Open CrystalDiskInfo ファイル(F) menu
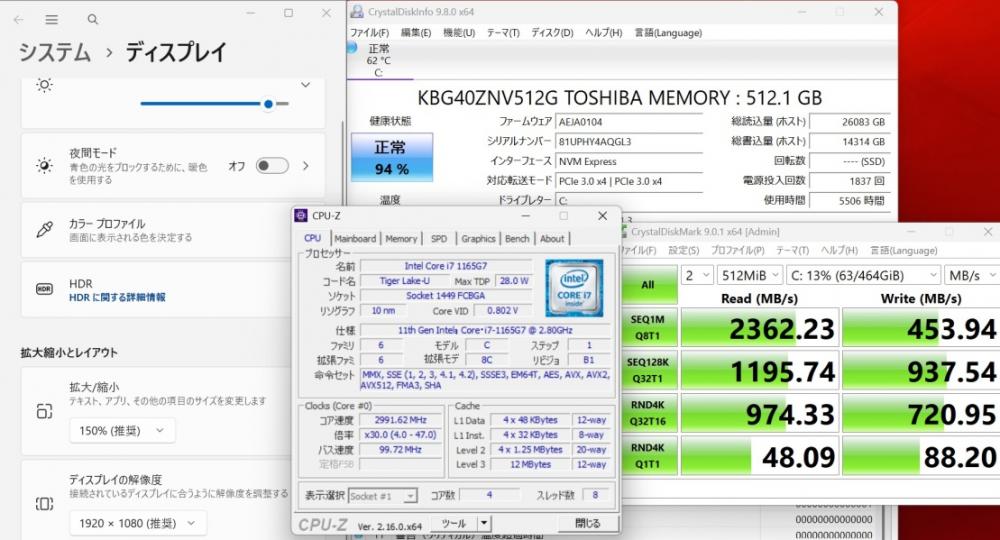 (x=369, y=33)
